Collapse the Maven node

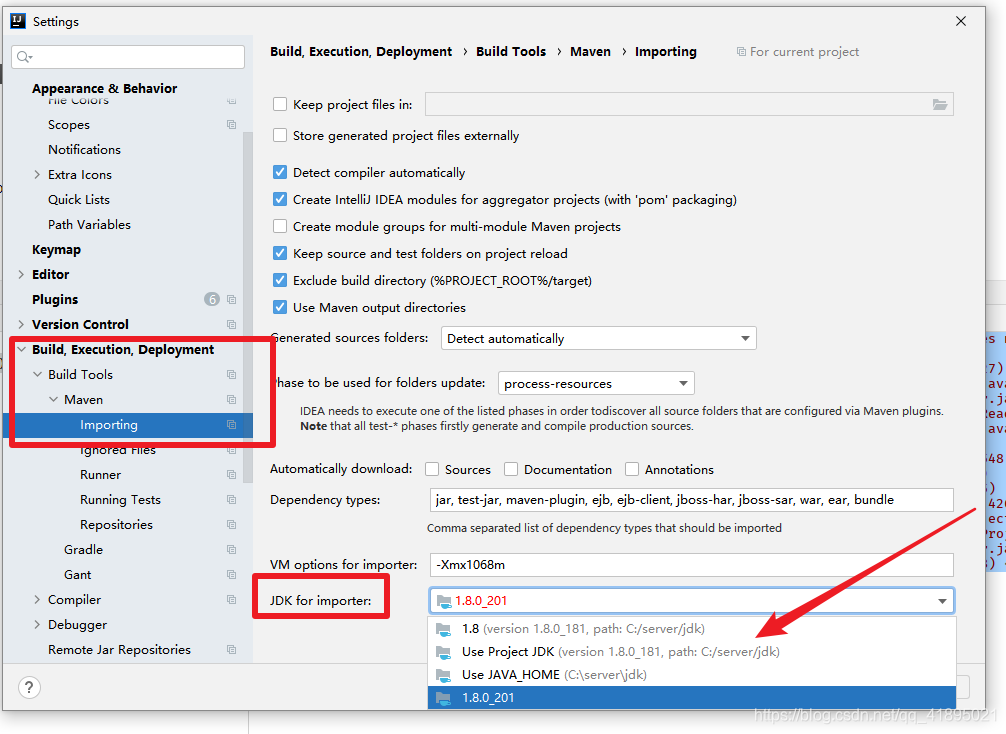53,400
